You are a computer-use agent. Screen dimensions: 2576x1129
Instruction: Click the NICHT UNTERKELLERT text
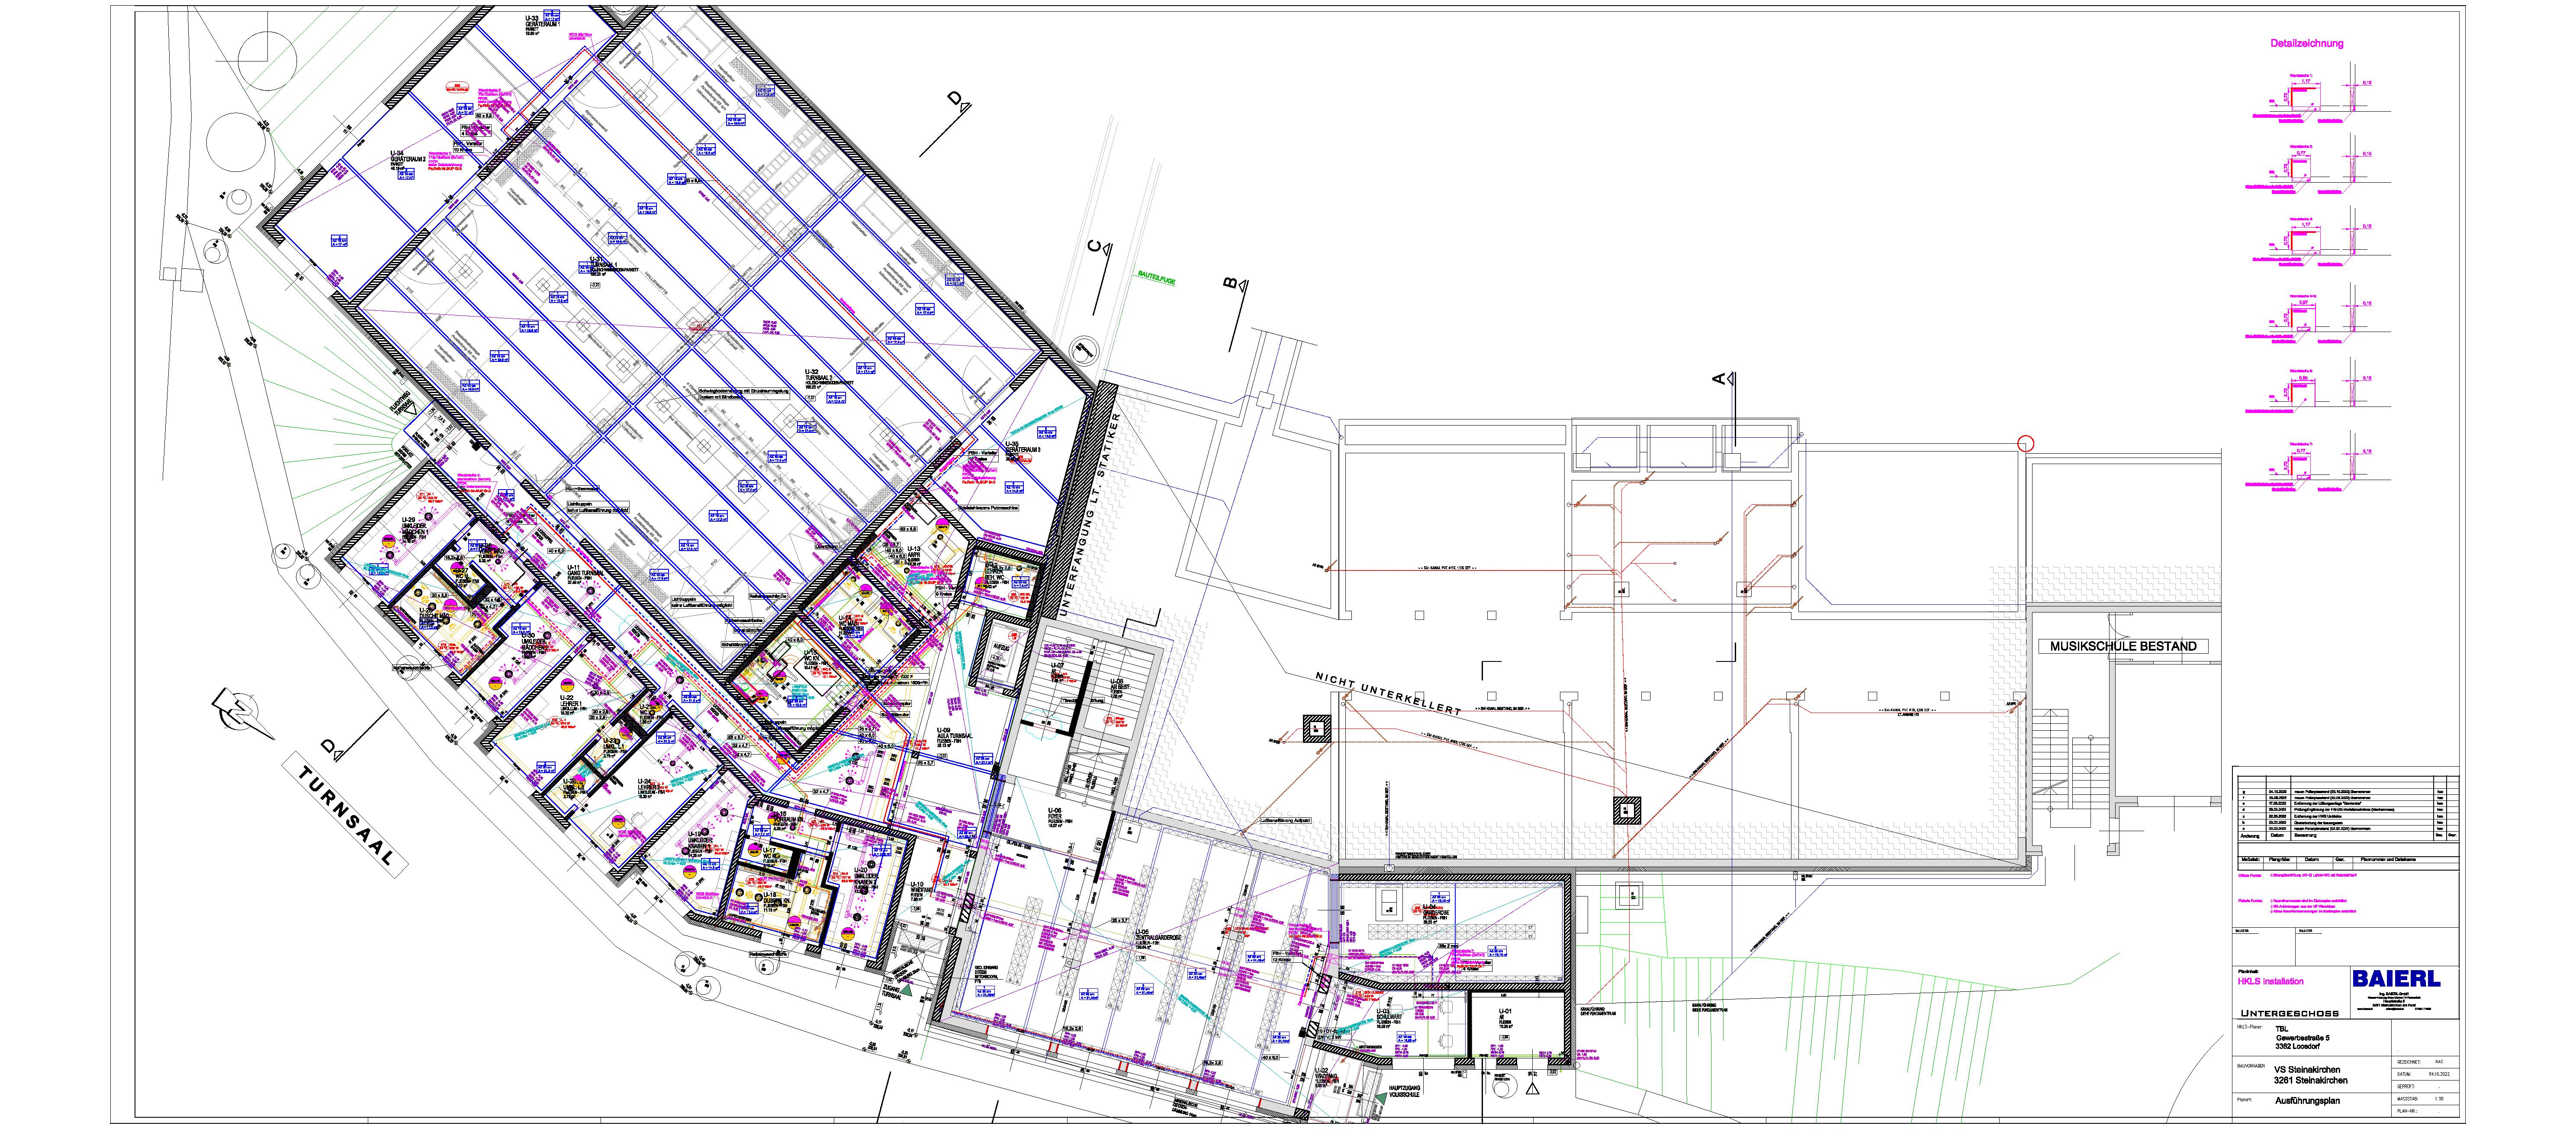[1387, 693]
